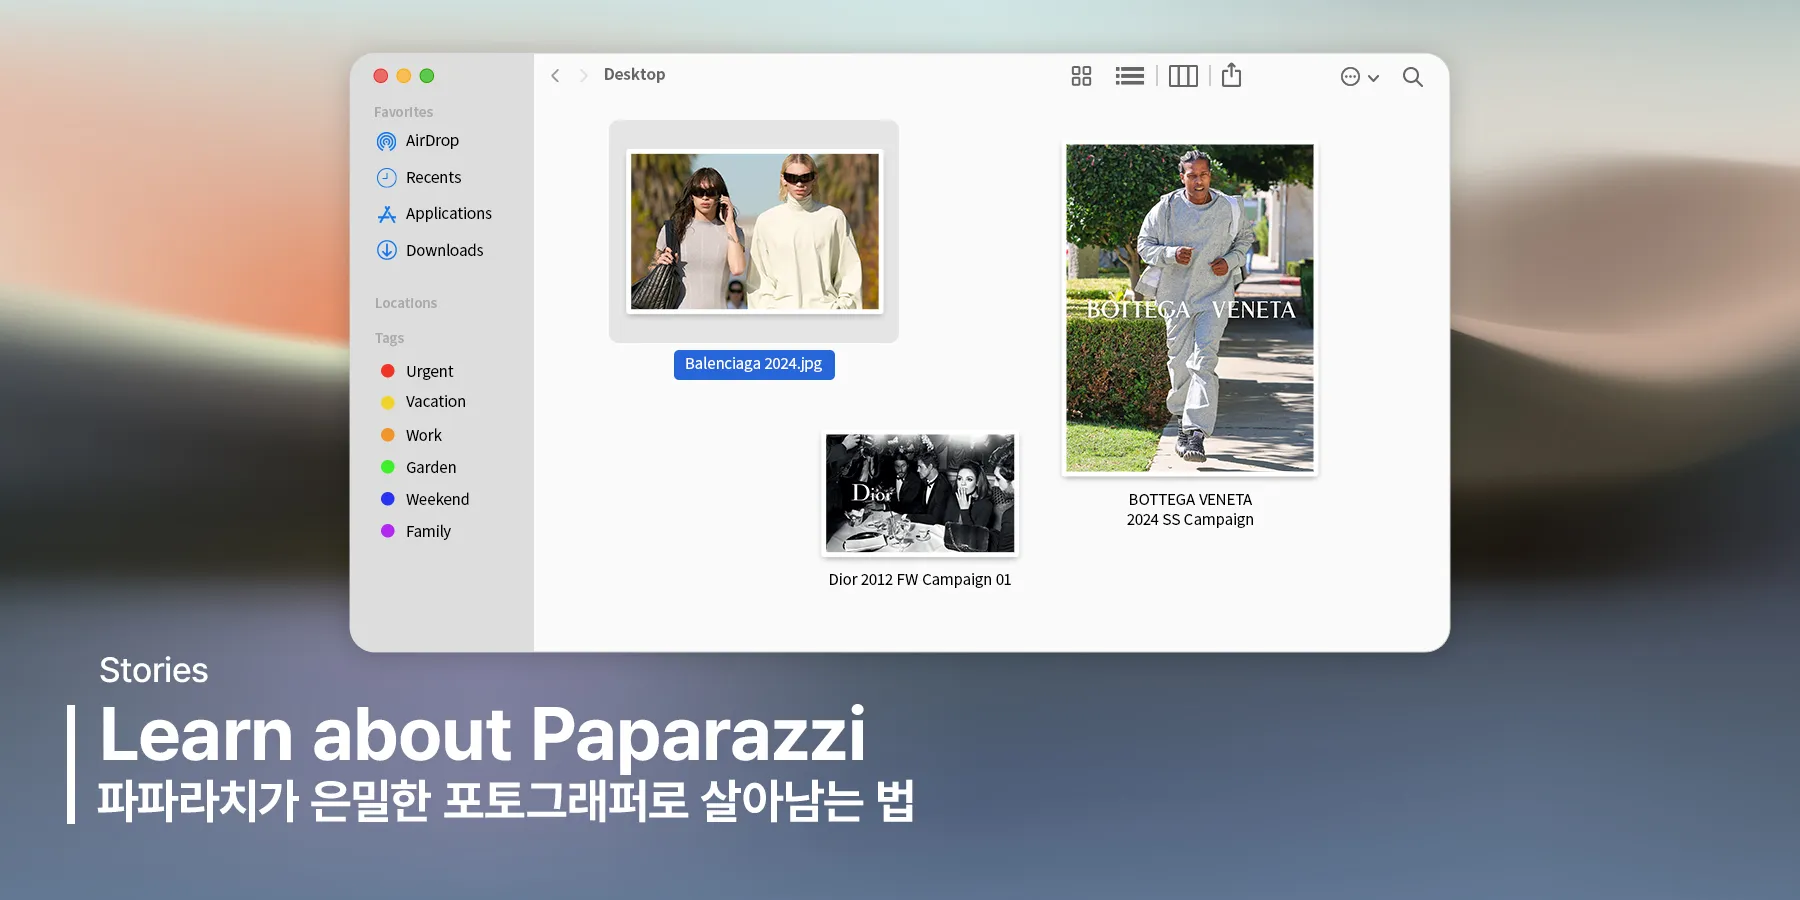This screenshot has height=900, width=1800.
Task: Close the Finder window
Action: (x=381, y=76)
